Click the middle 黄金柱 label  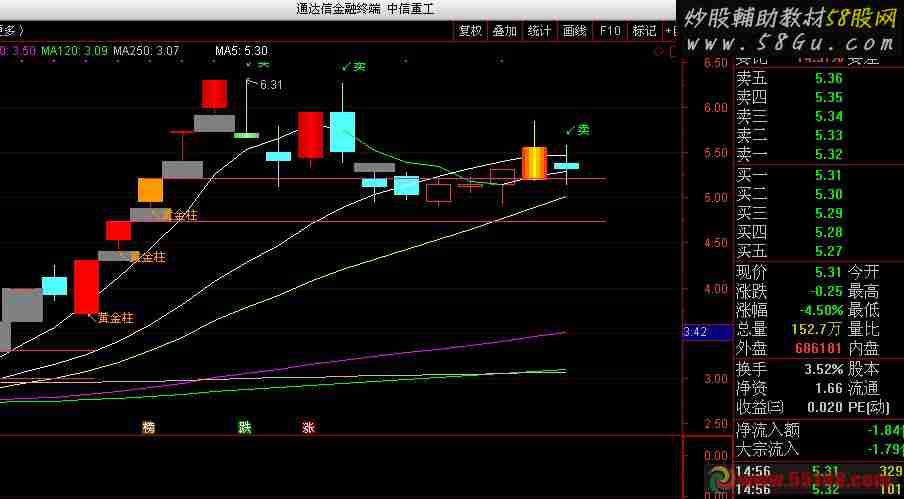click(148, 258)
